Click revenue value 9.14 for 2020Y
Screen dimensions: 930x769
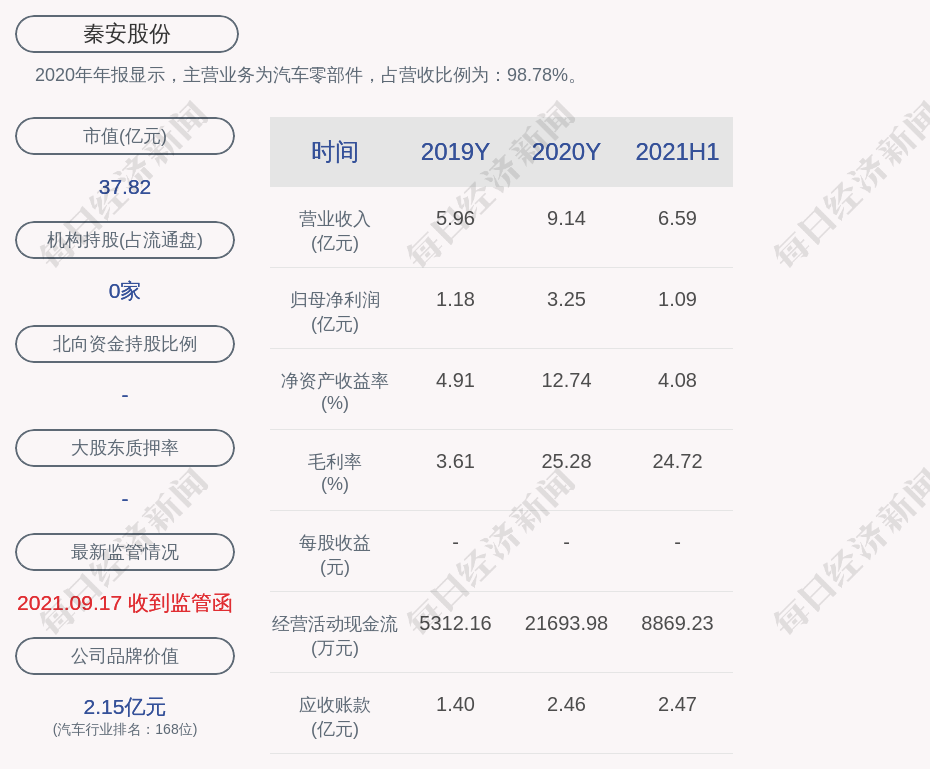[566, 218]
